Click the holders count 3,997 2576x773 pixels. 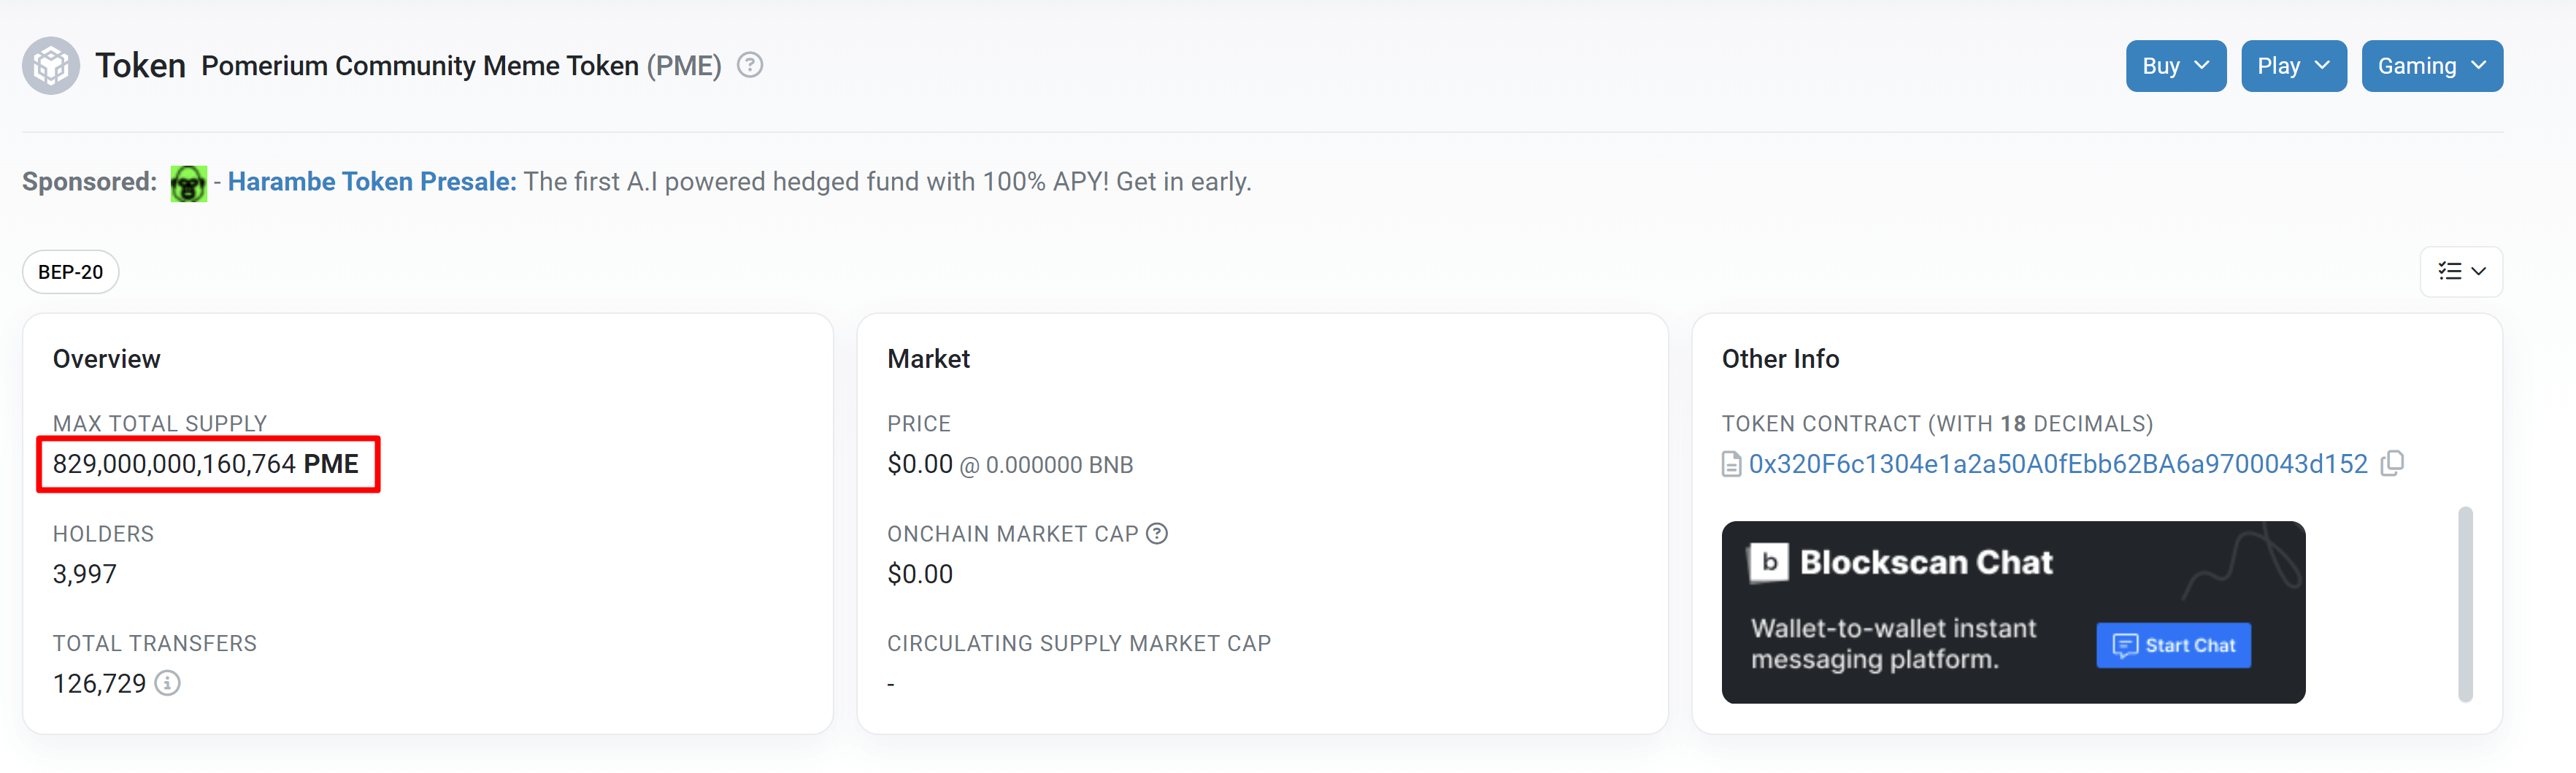85,574
